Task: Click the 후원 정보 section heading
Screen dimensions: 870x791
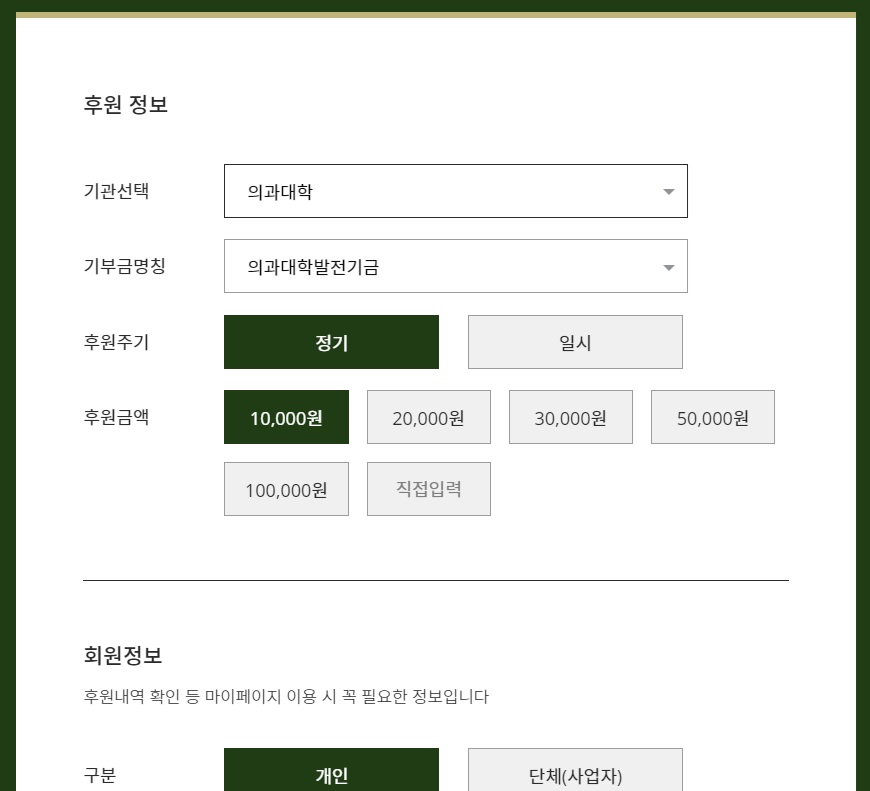Action: [126, 104]
